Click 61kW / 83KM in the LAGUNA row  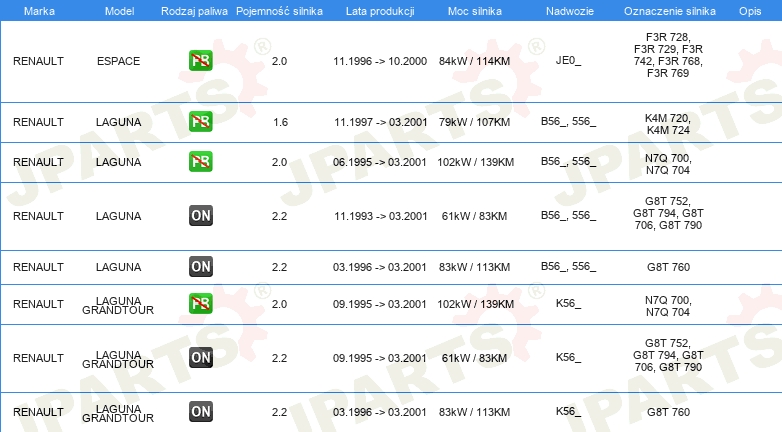[x=474, y=216]
